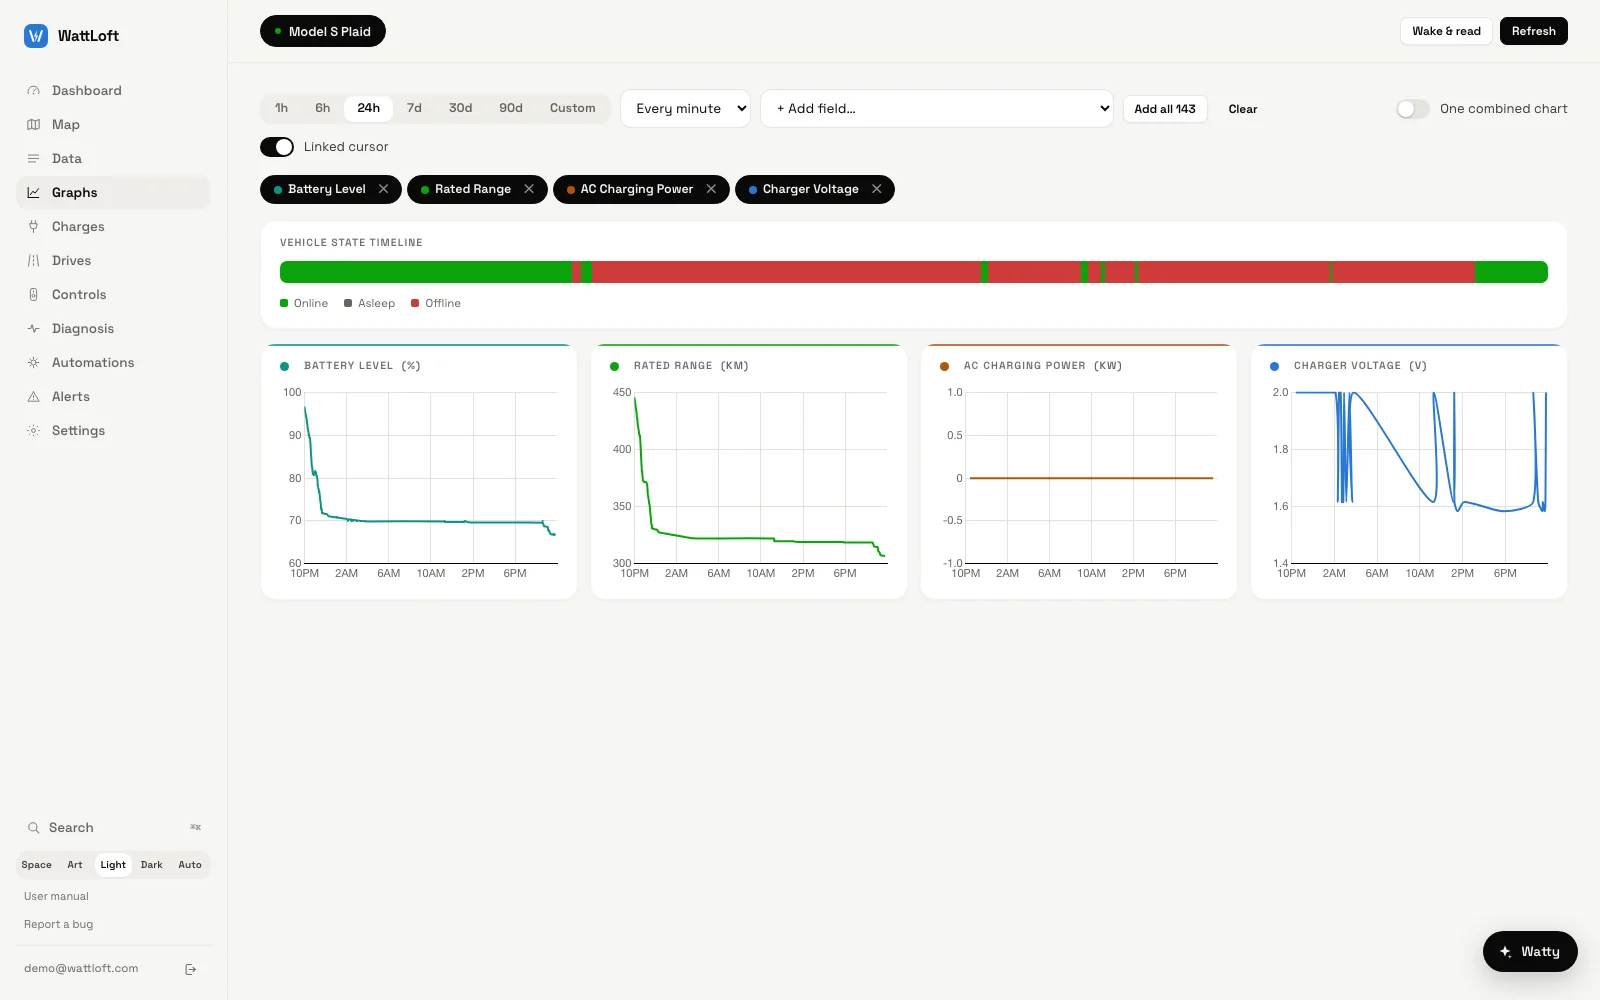Enable One combined chart switch

point(1413,109)
